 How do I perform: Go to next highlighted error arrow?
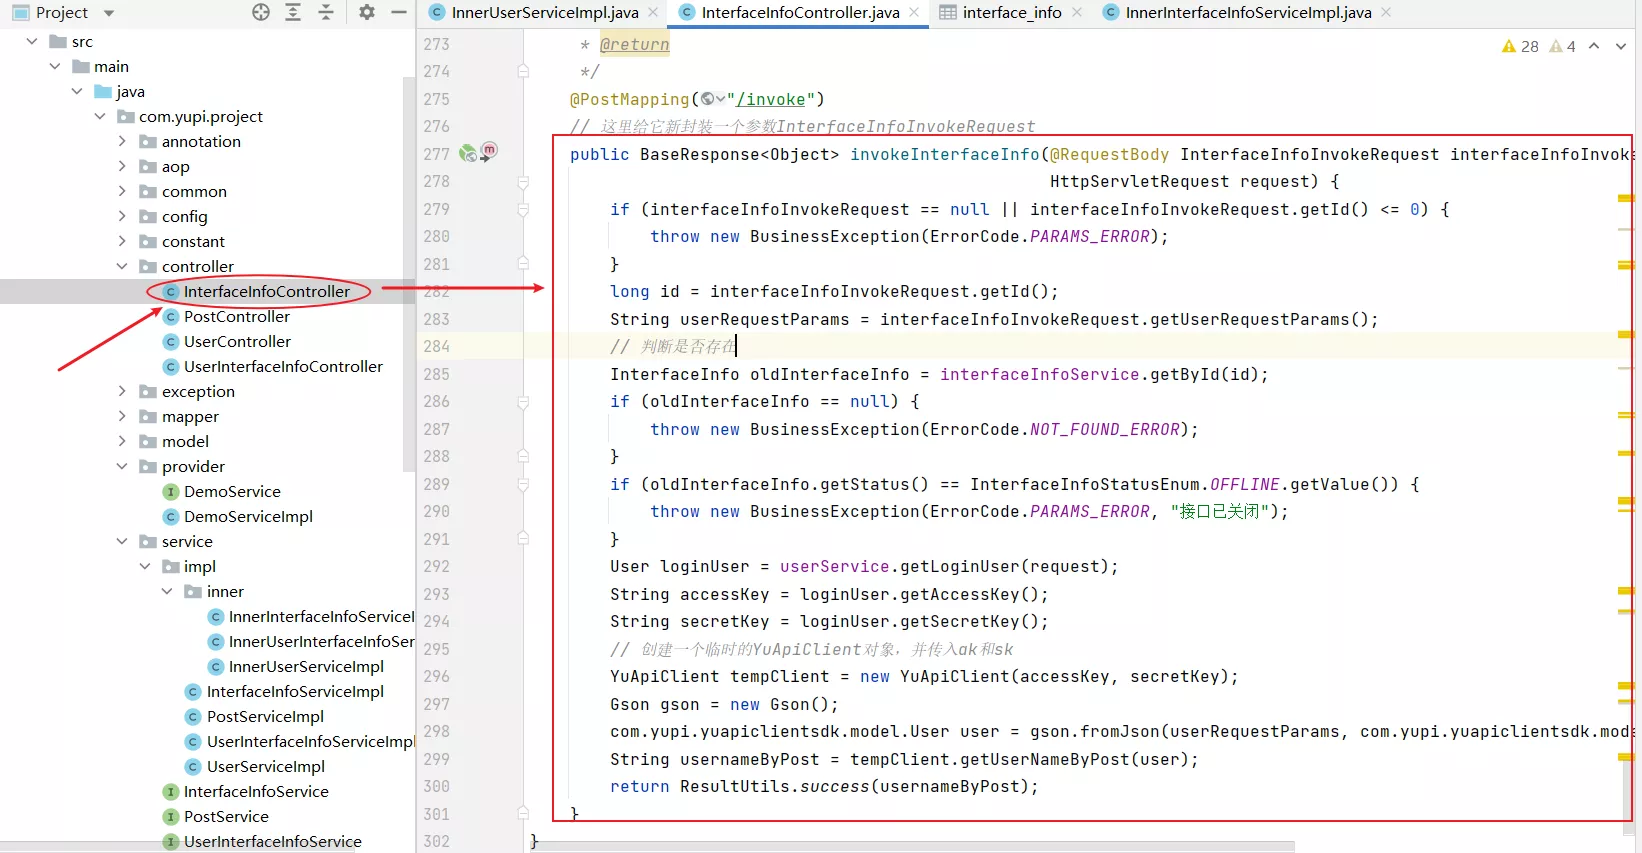click(1621, 46)
